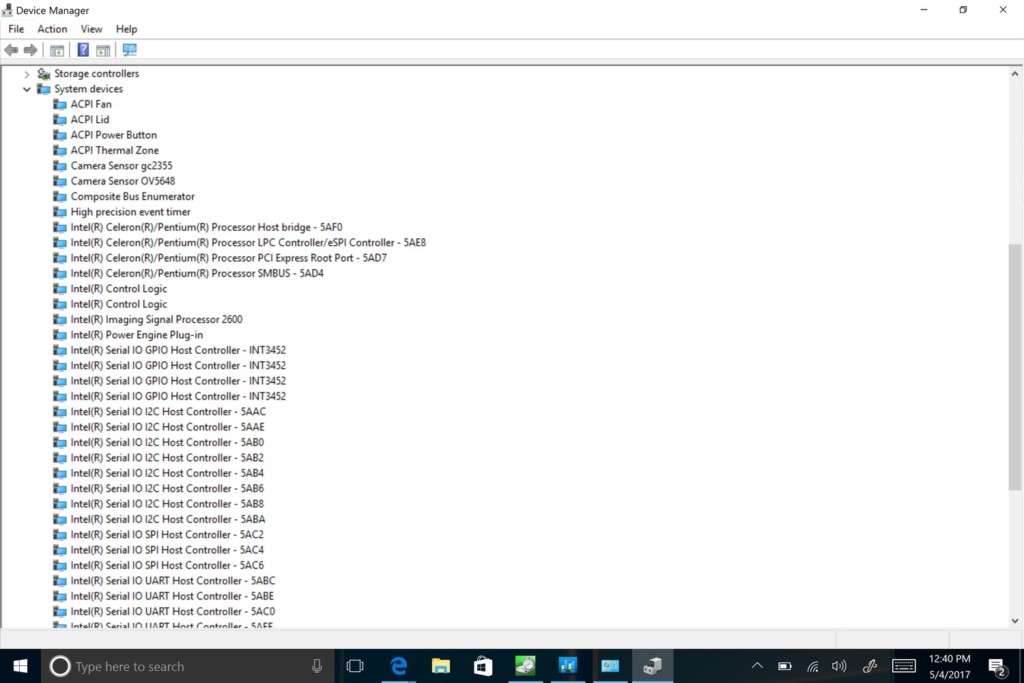Image resolution: width=1024 pixels, height=683 pixels.
Task: Select Processor SMBUS - 5AD4 device
Action: point(197,273)
